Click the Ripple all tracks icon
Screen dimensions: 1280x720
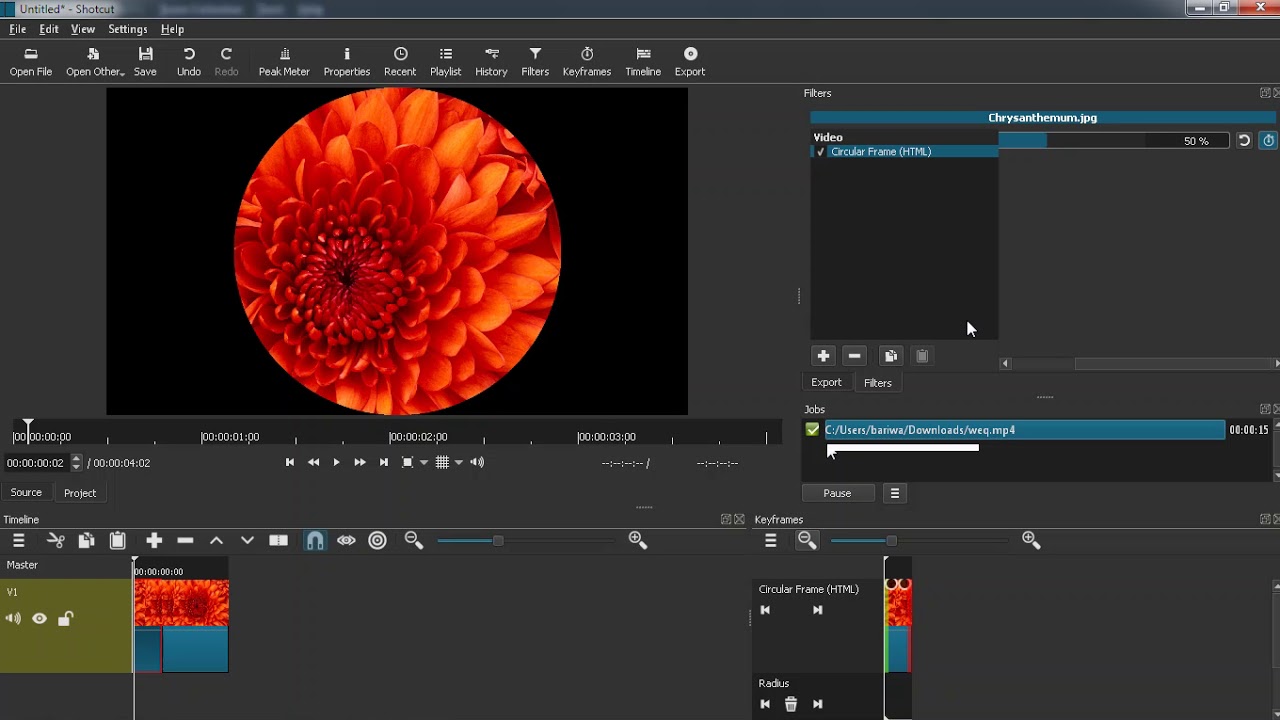377,541
